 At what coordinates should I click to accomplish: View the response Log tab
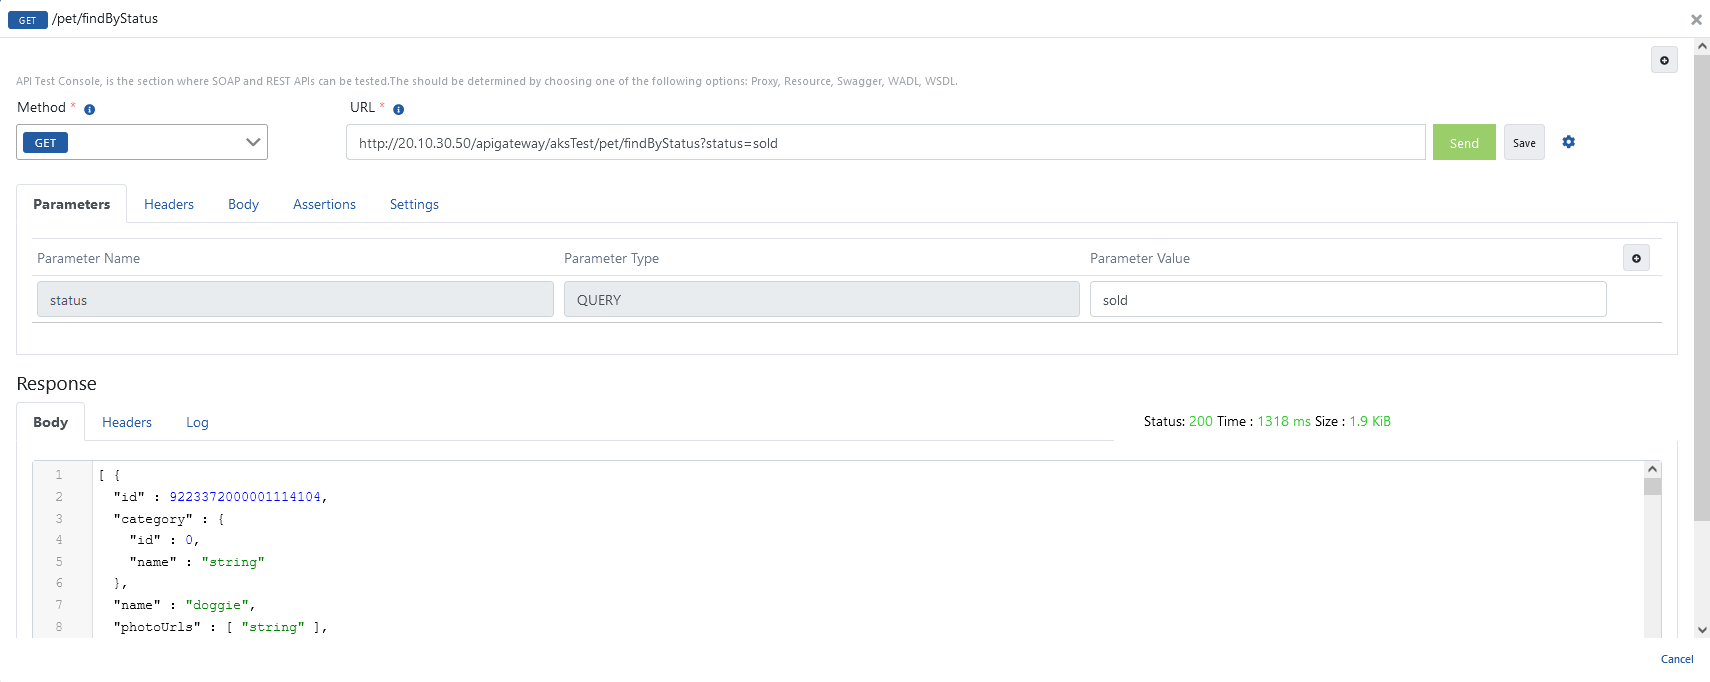(197, 422)
